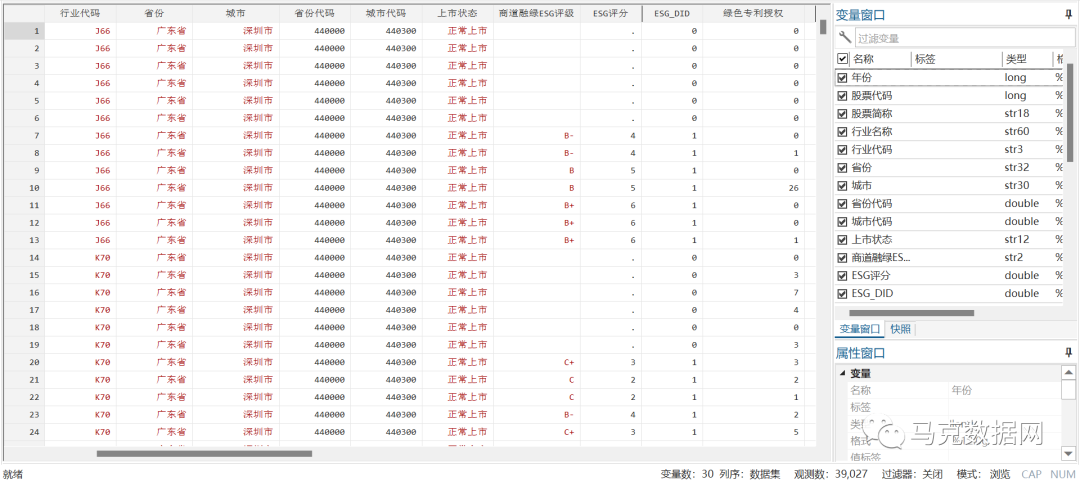Viewport: 1080px width, 481px height.
Task: Click the 观测数: 39,027 status bar entry
Action: (x=830, y=474)
